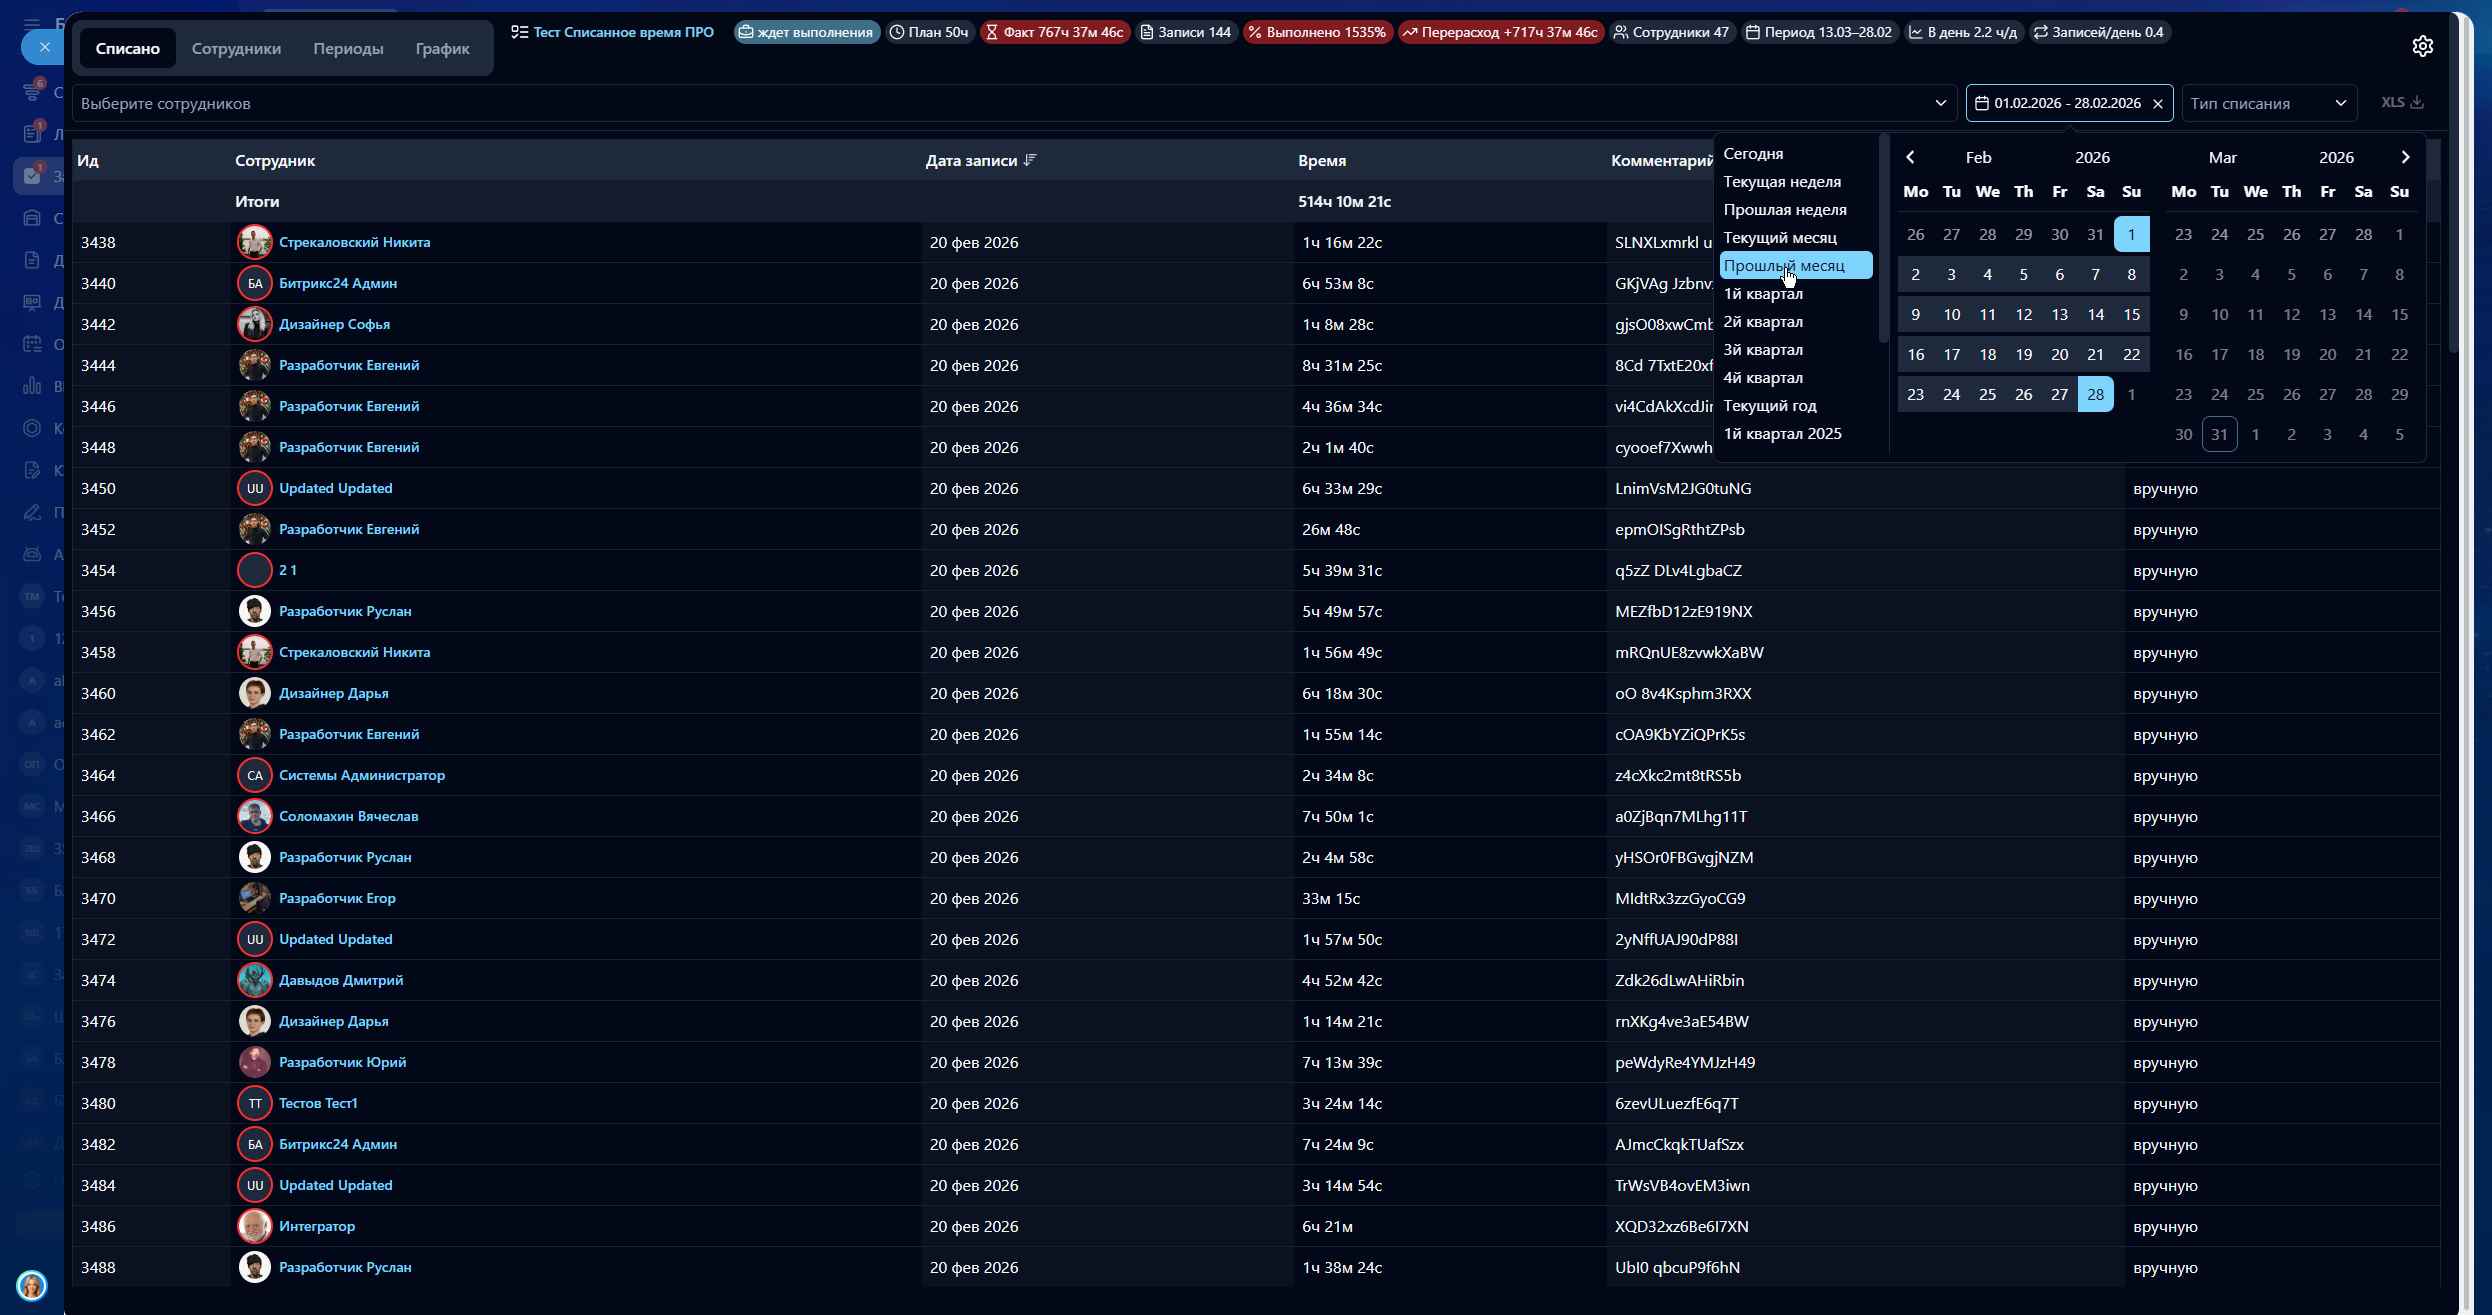This screenshot has height=1315, width=2492.
Task: Click the sort icon on Дата записи
Action: (x=1031, y=160)
